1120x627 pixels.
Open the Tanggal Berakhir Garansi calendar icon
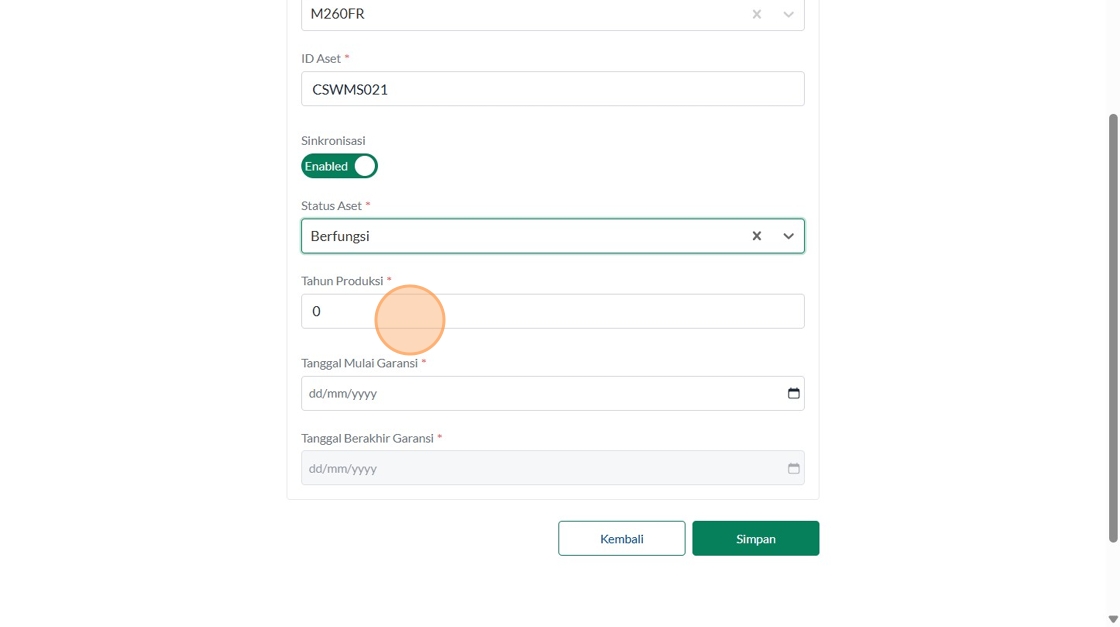[x=793, y=468]
